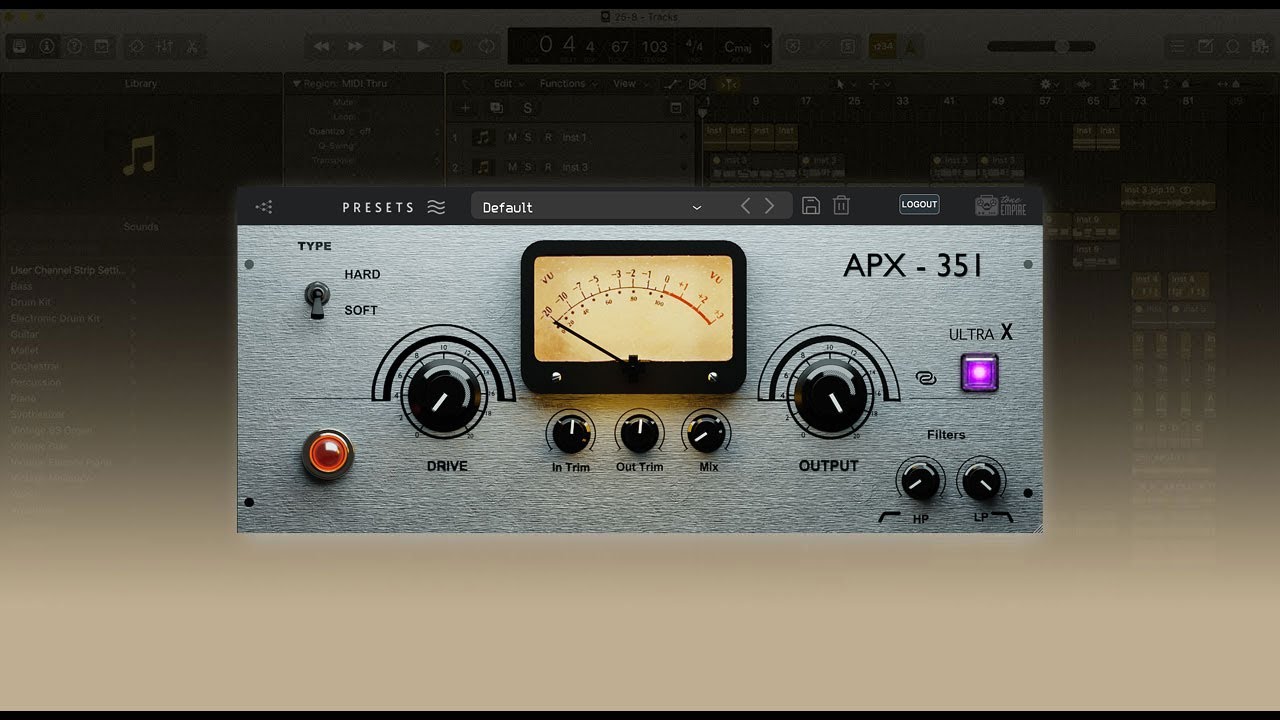Image resolution: width=1280 pixels, height=720 pixels.
Task: Toggle Logic's Cycle mode button
Action: click(487, 46)
